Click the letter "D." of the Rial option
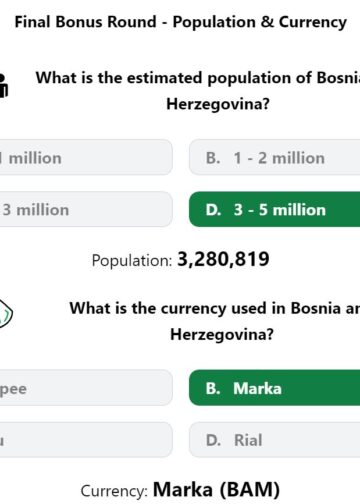Screen dimensions: 360x504 point(213,440)
